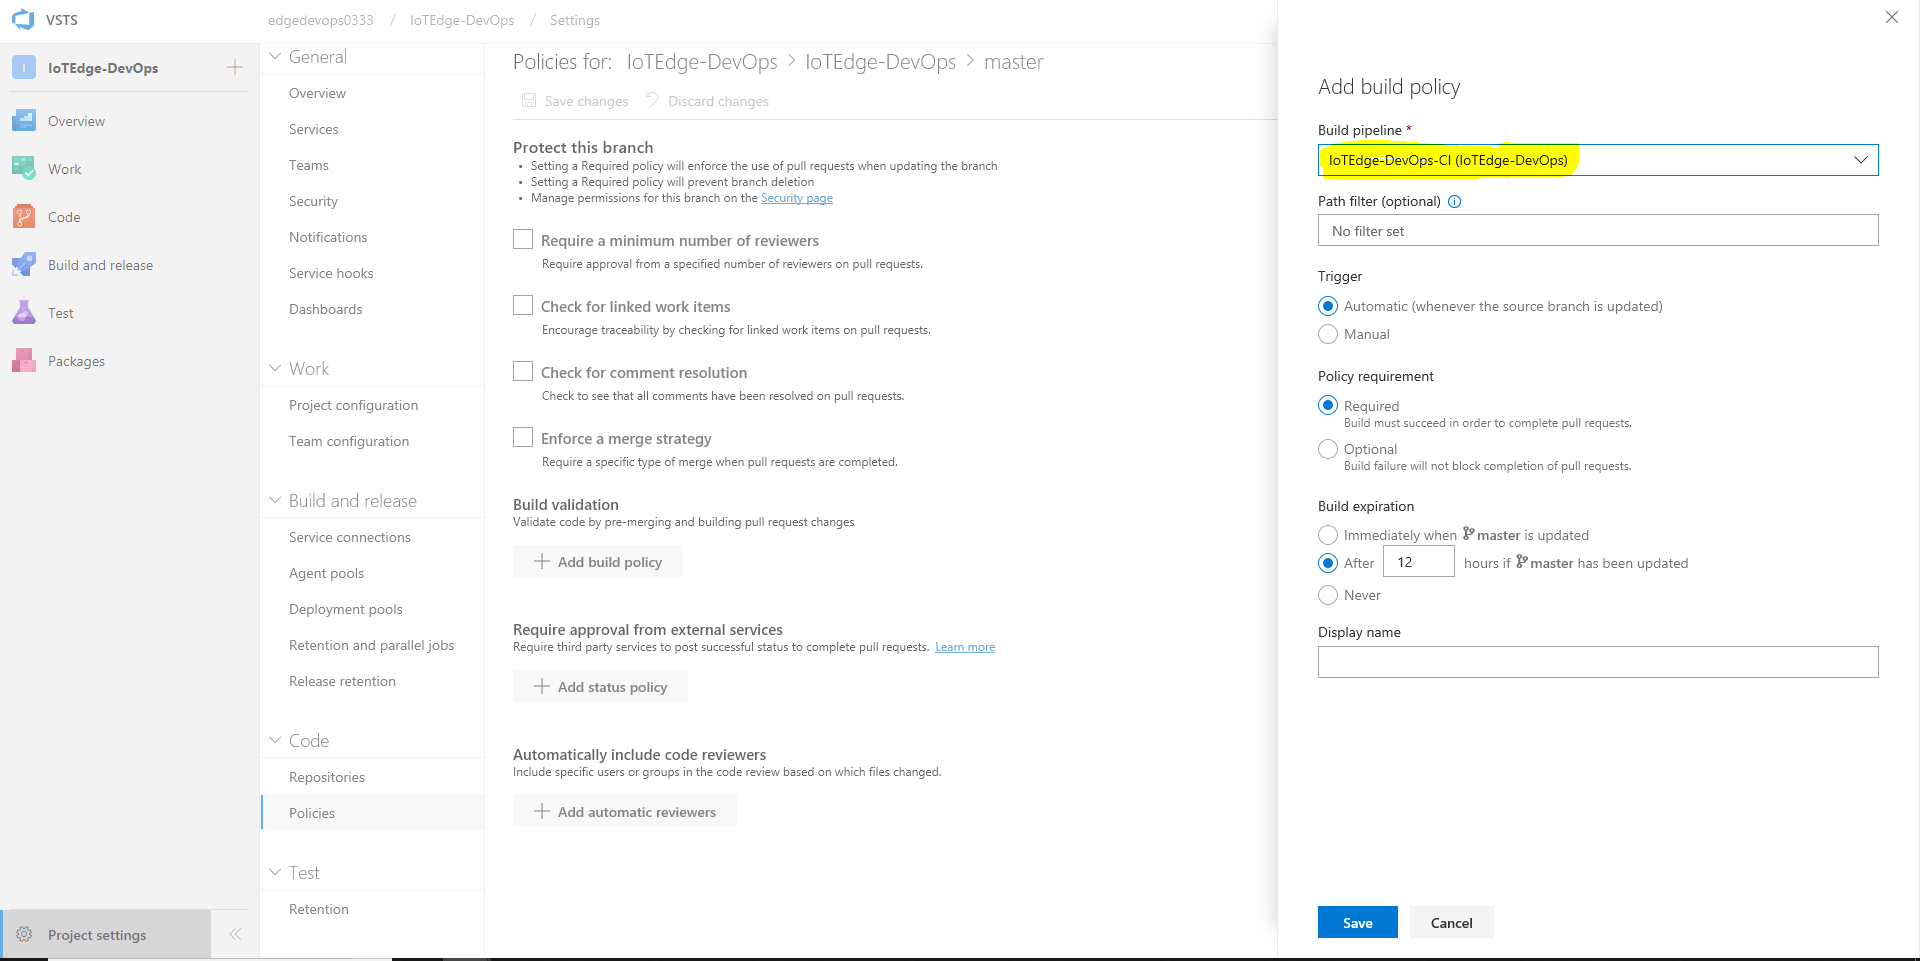Click Add status policy button
The width and height of the screenshot is (1920, 961).
[x=600, y=686]
